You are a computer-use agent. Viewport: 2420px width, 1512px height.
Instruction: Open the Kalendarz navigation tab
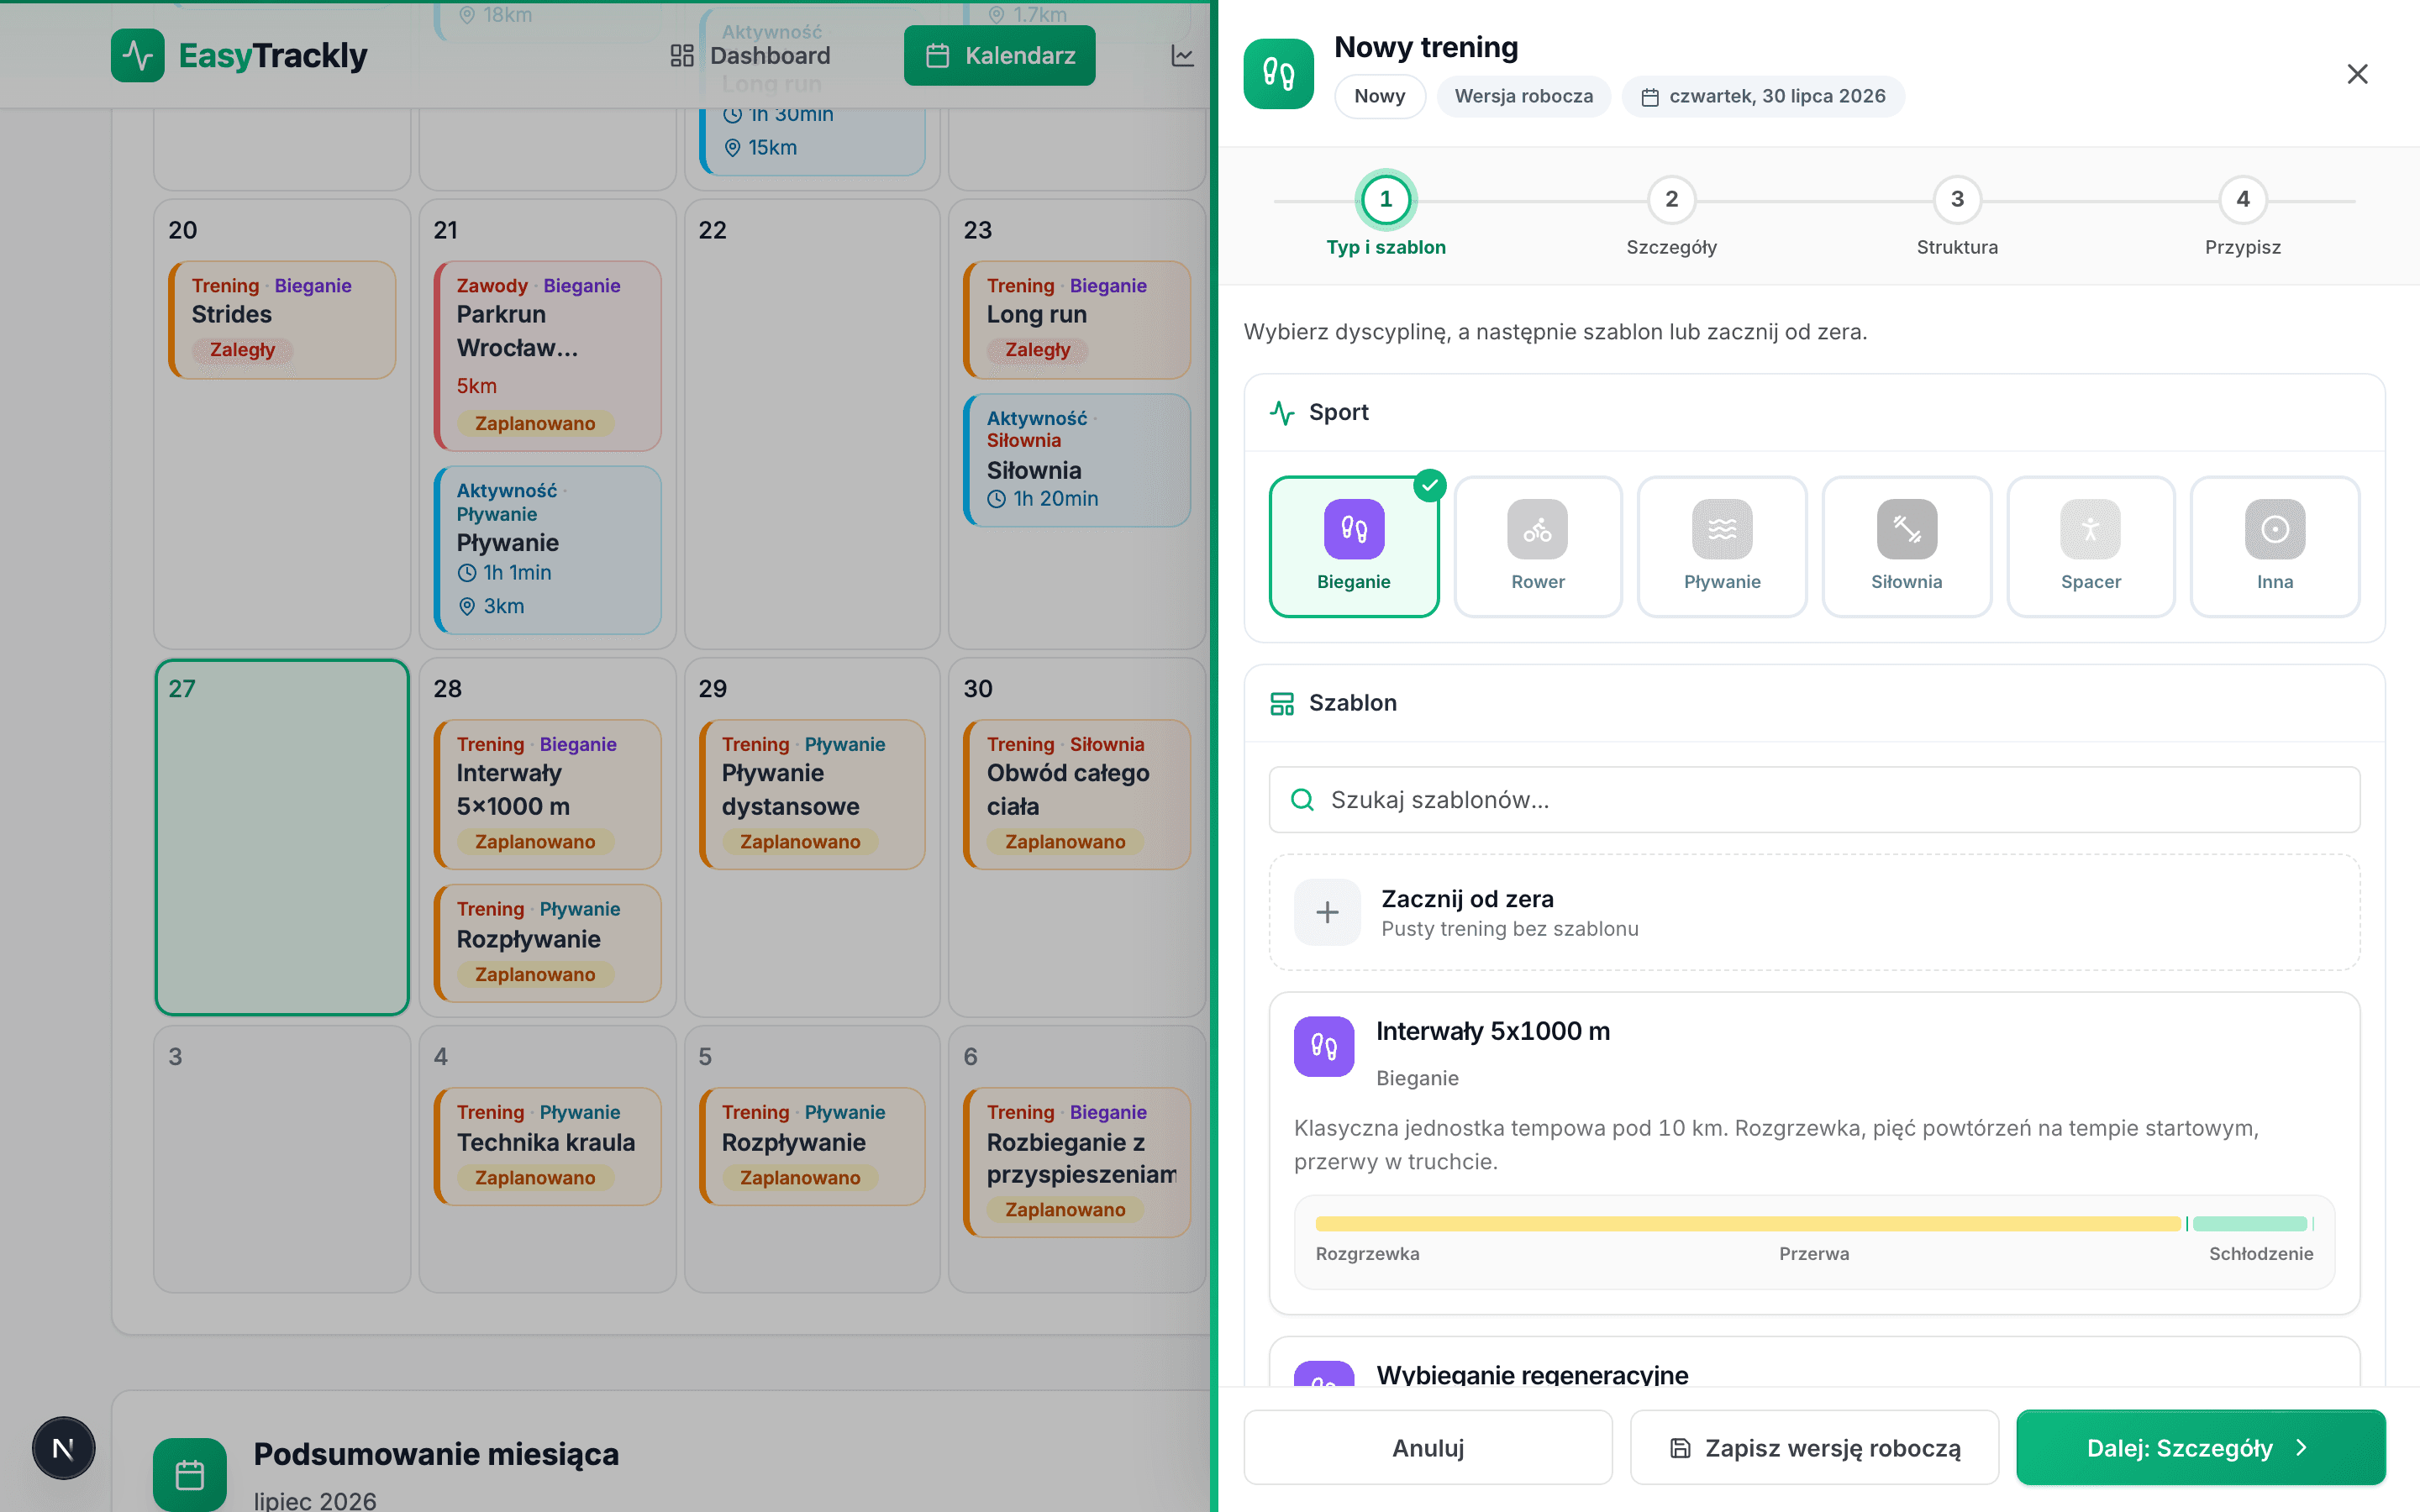(999, 56)
